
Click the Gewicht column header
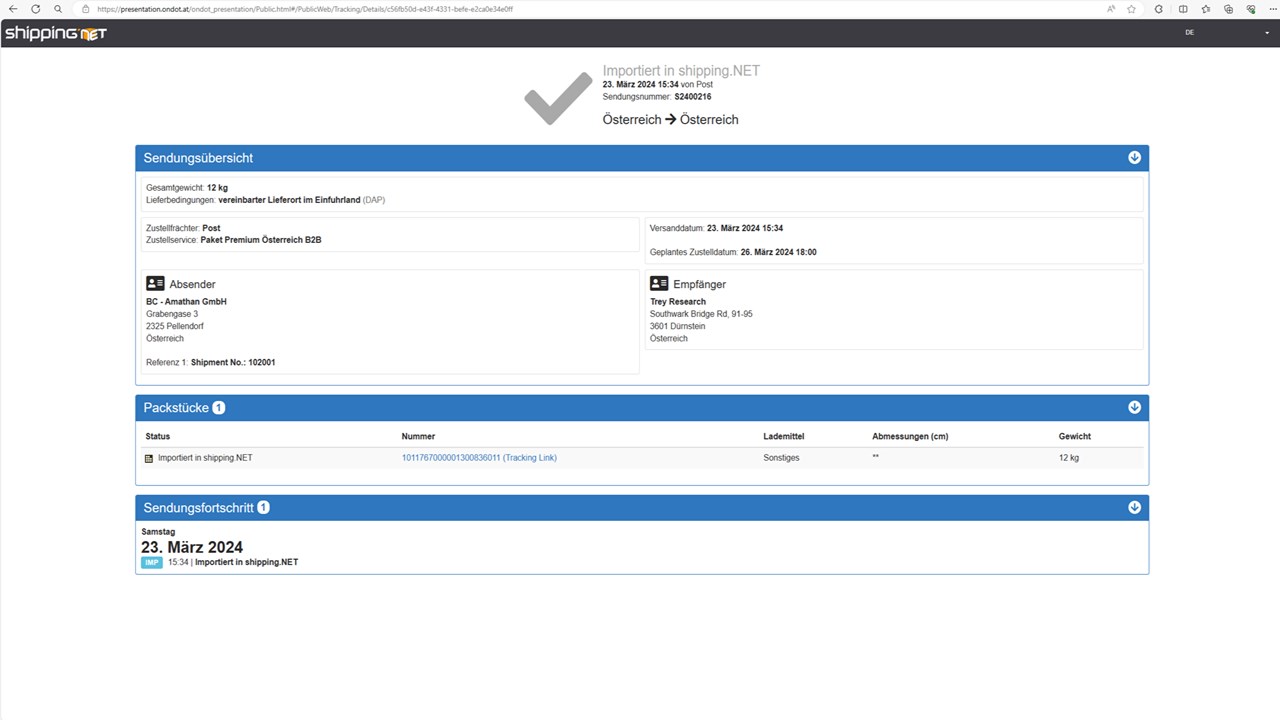(1075, 436)
